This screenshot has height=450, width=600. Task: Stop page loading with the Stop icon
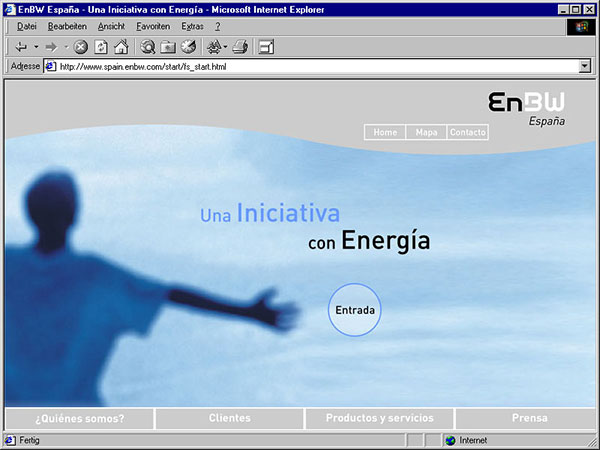pos(81,47)
